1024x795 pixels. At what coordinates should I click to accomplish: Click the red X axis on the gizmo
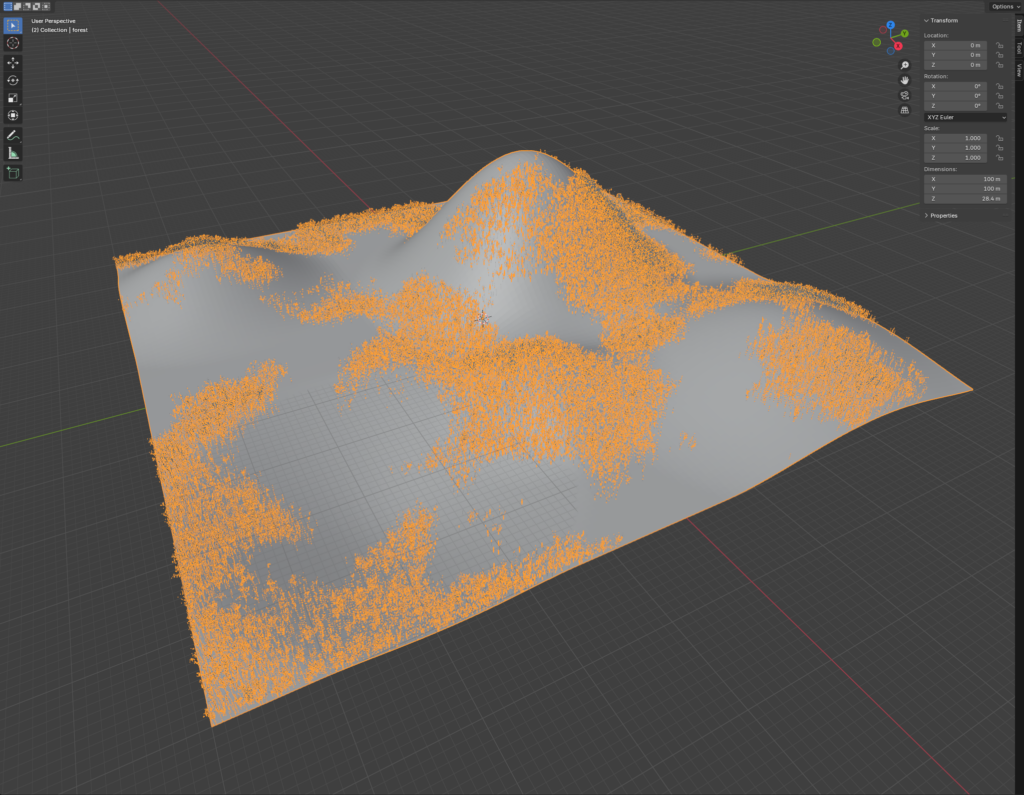coord(898,46)
